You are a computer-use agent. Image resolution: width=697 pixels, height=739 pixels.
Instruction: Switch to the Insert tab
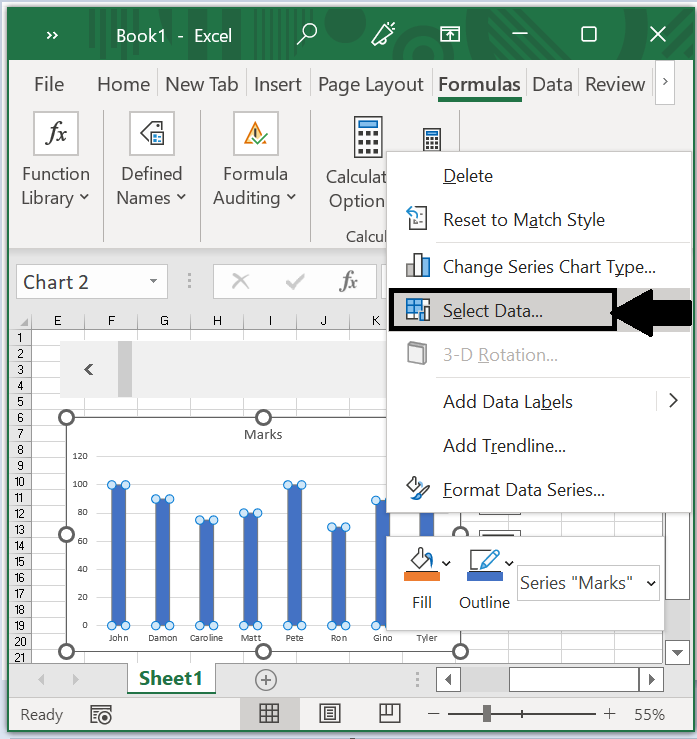click(278, 84)
